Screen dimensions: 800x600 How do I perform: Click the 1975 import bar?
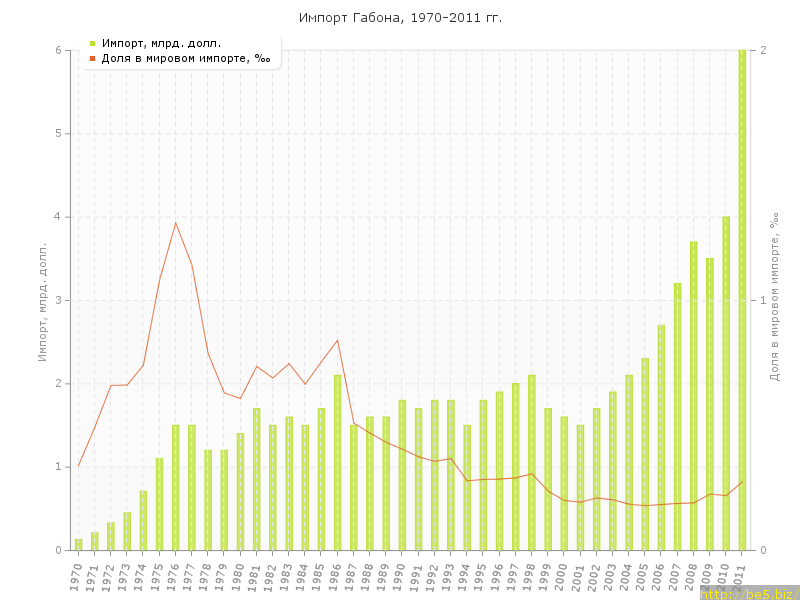159,504
